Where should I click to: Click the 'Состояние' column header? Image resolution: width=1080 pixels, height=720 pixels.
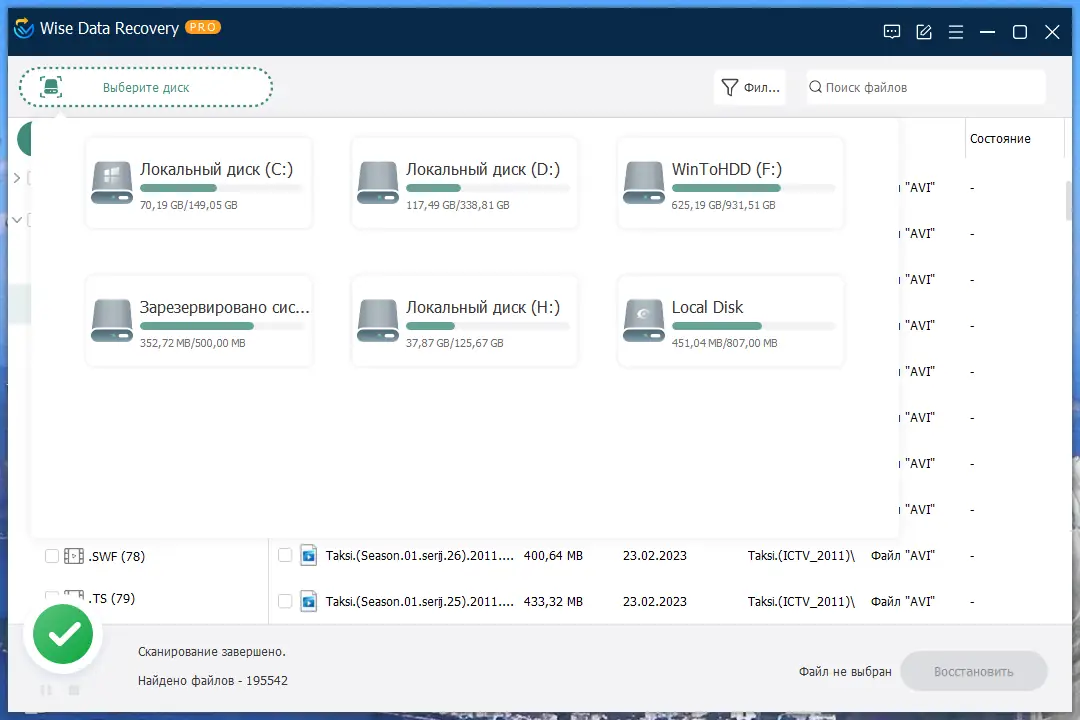(1000, 138)
